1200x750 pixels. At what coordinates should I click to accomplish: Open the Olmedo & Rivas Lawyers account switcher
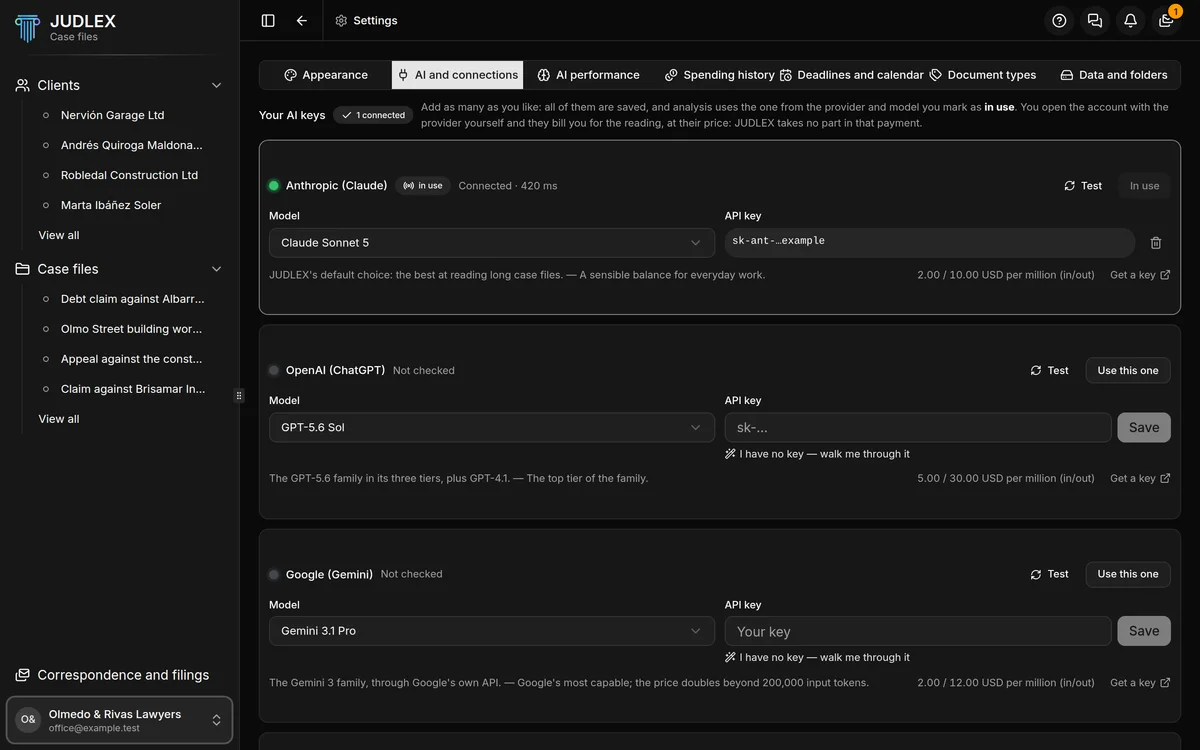coord(120,720)
